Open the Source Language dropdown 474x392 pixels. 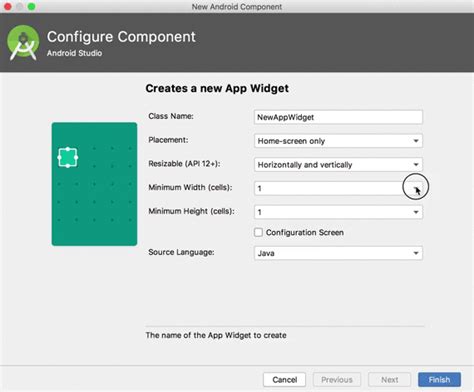click(338, 253)
